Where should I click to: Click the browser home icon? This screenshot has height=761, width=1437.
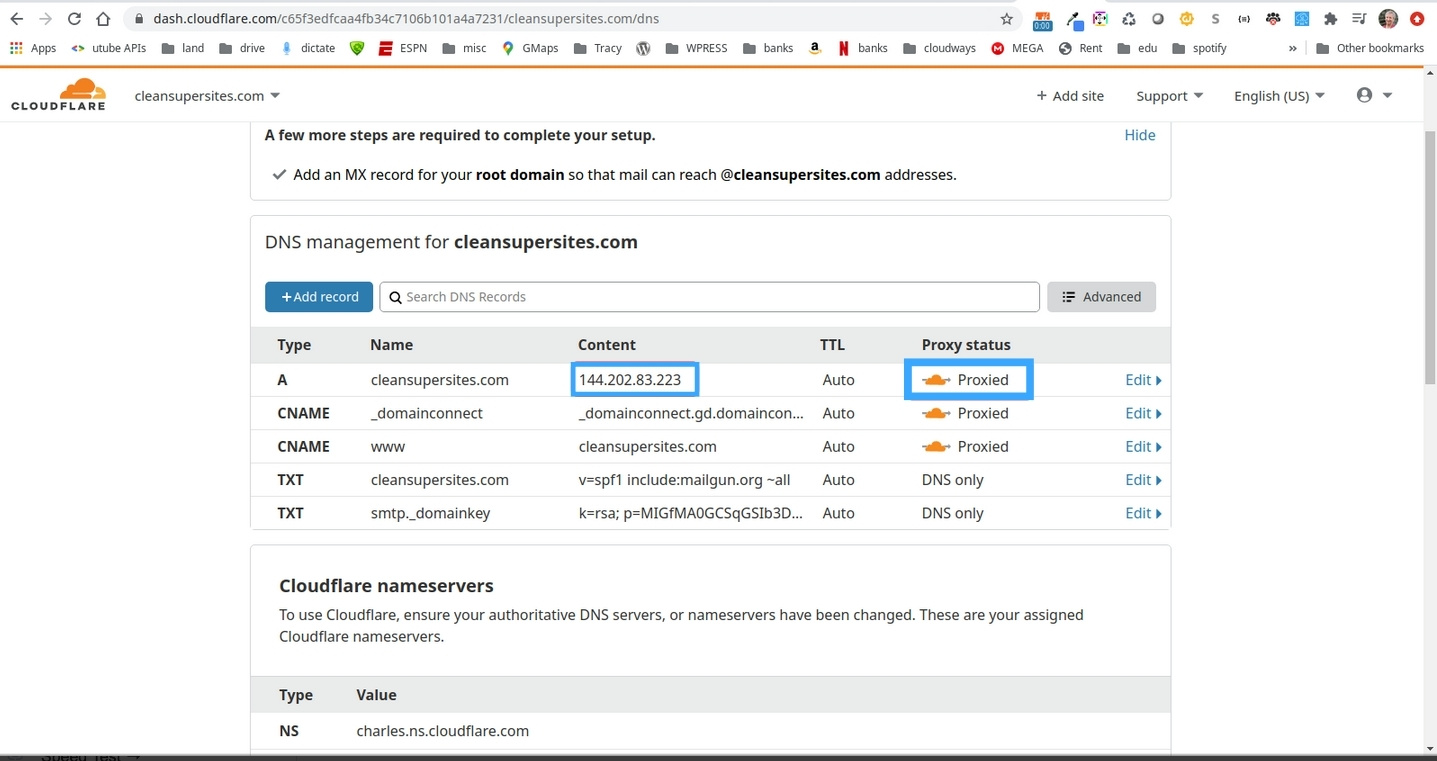pos(103,19)
